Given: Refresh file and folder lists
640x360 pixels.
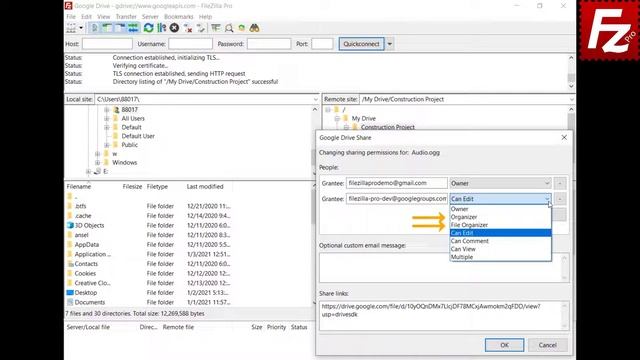Looking at the screenshot, I should (149, 28).
